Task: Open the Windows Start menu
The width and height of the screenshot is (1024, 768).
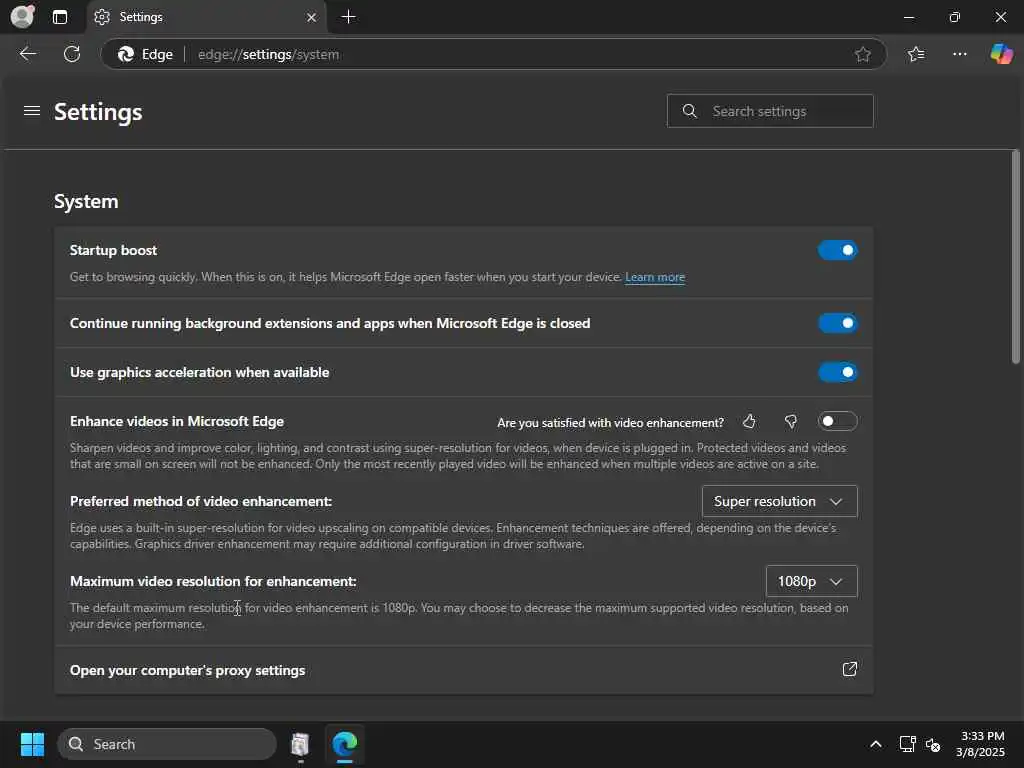Action: [x=32, y=744]
